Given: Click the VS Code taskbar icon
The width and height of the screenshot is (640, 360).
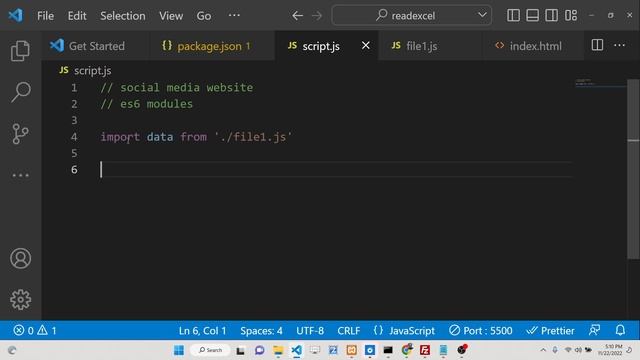Looking at the screenshot, I should [297, 350].
